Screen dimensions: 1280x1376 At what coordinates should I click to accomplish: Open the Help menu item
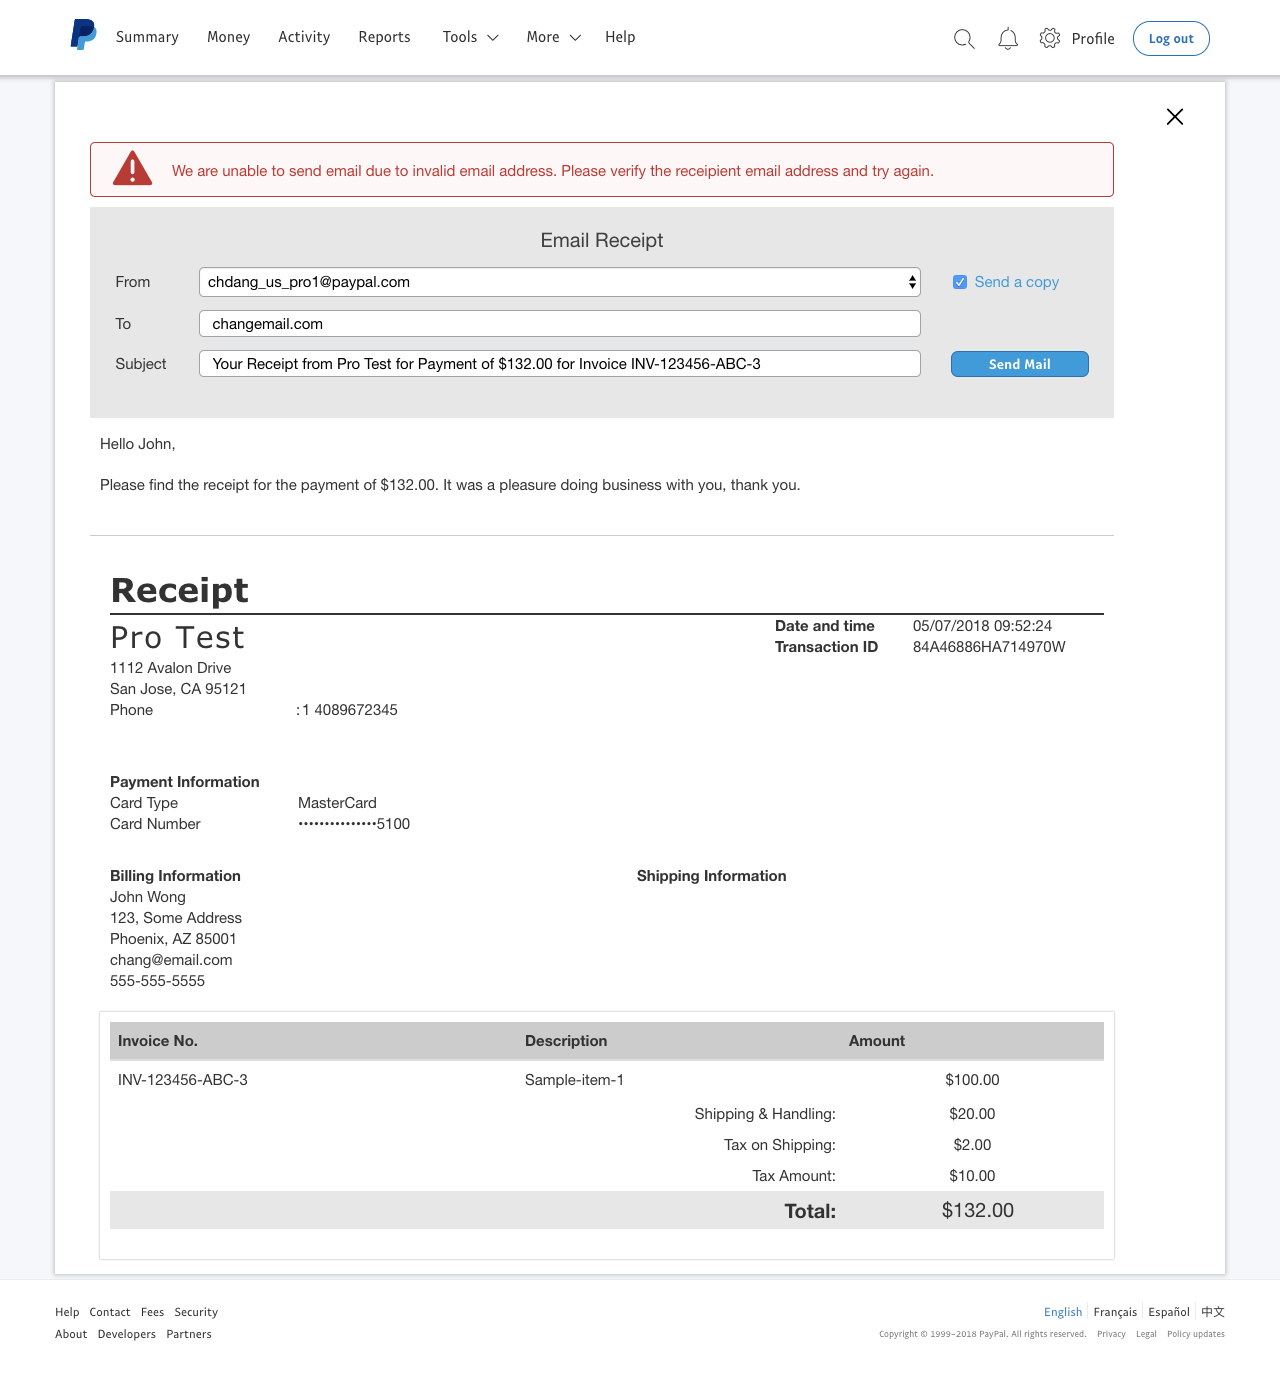point(620,37)
